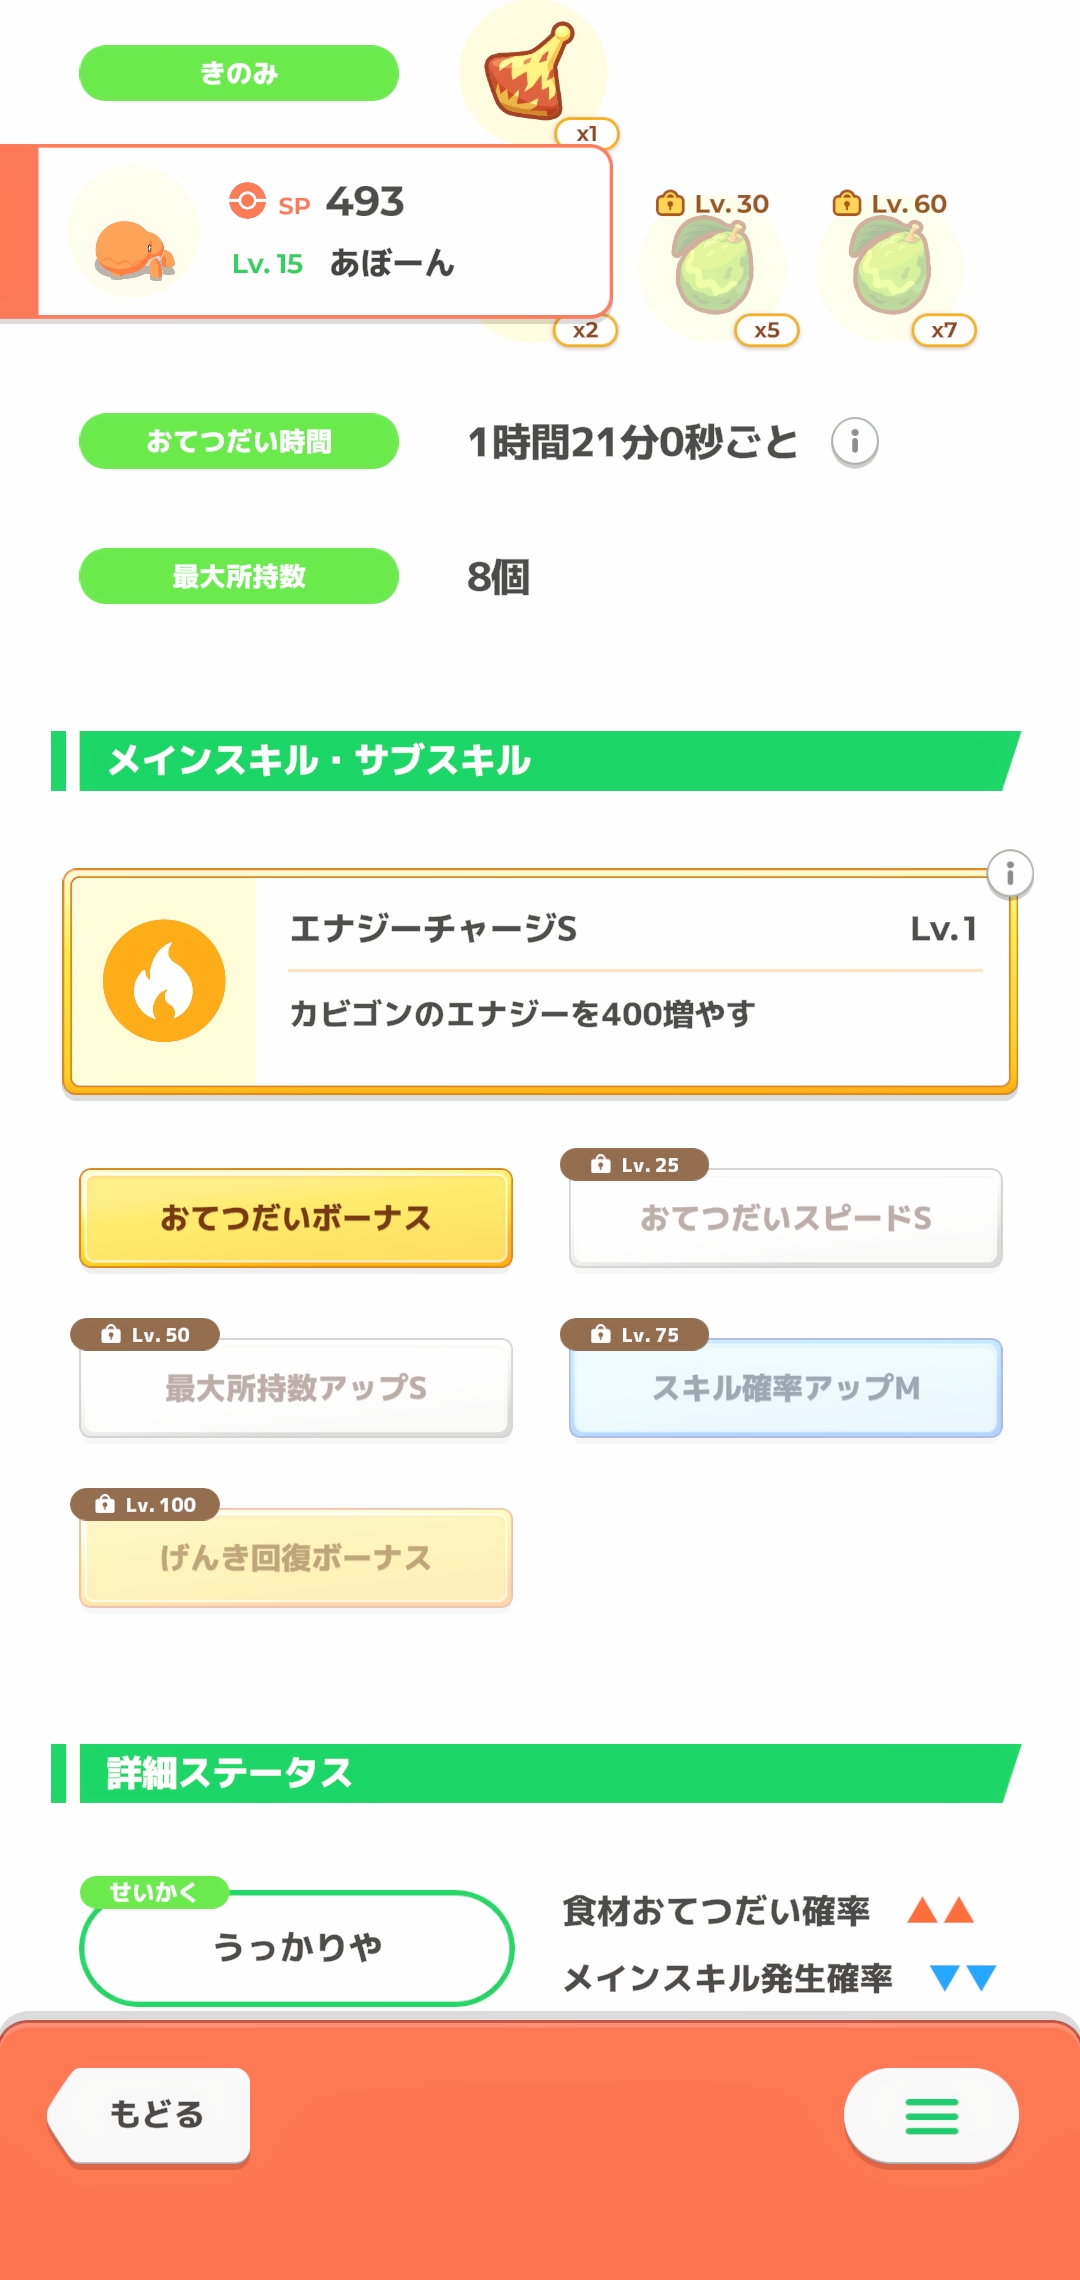Select the おてつだいボーナス sub skill

296,1218
